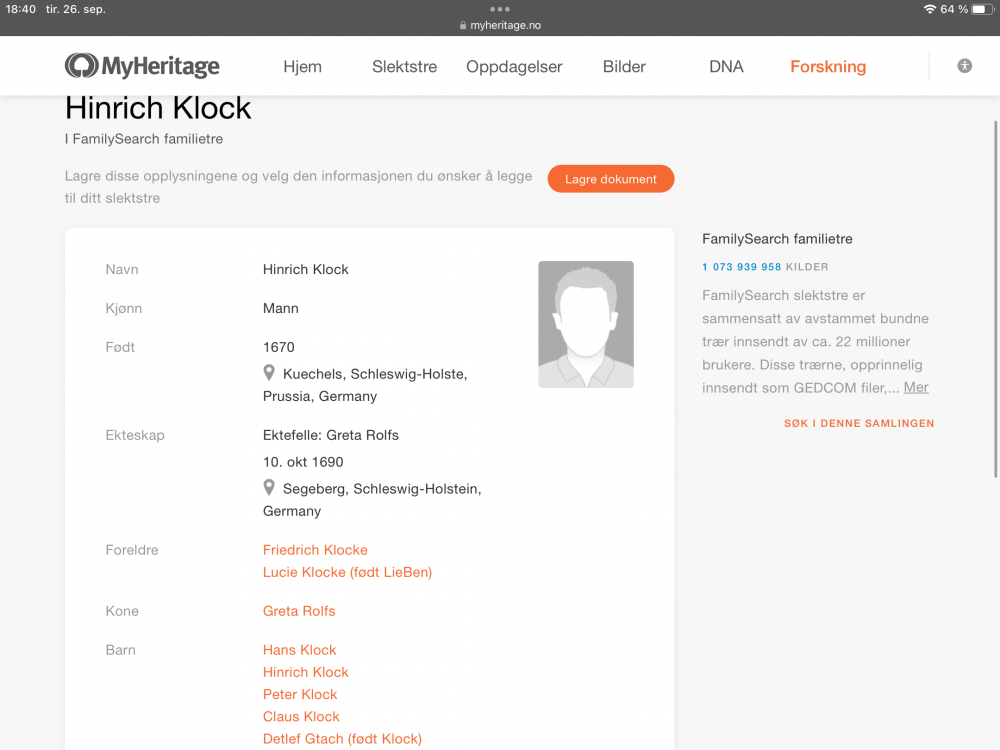This screenshot has height=750, width=1000.
Task: Open parent Friedrich Klocke's record
Action: coord(315,550)
